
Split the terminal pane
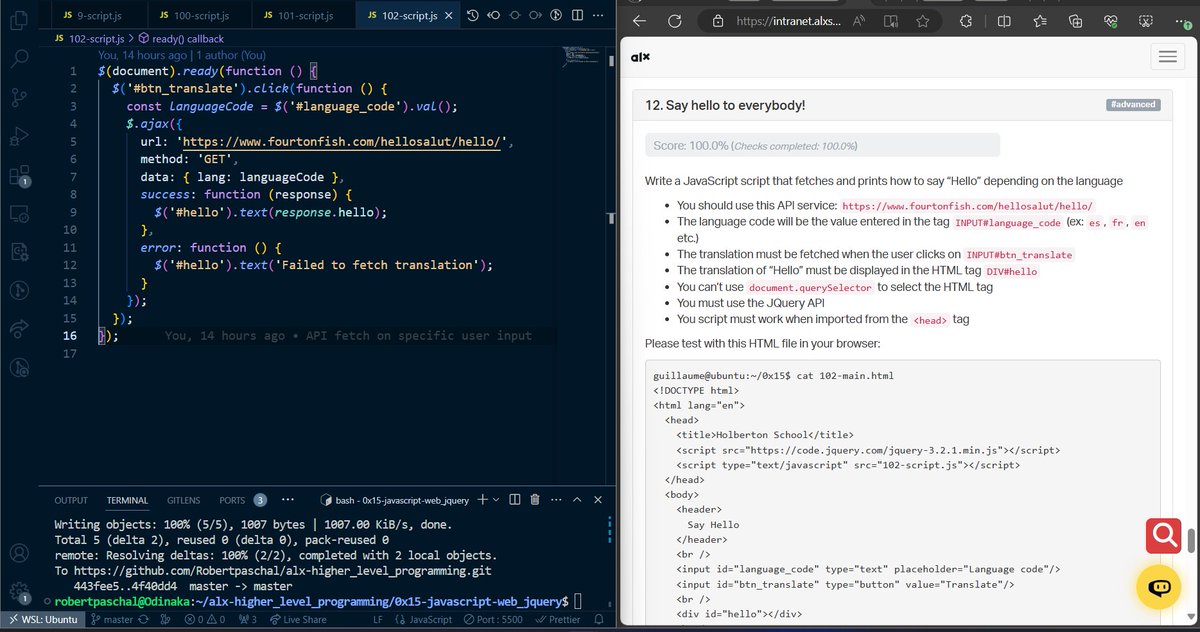point(514,499)
